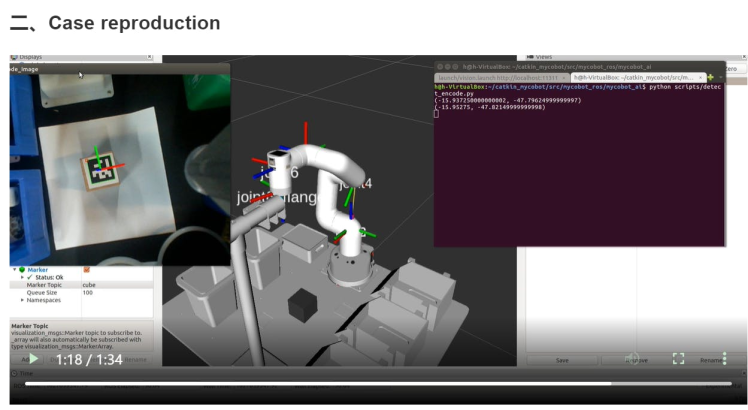
Task: Play the video with the play button
Action: [x=34, y=359]
